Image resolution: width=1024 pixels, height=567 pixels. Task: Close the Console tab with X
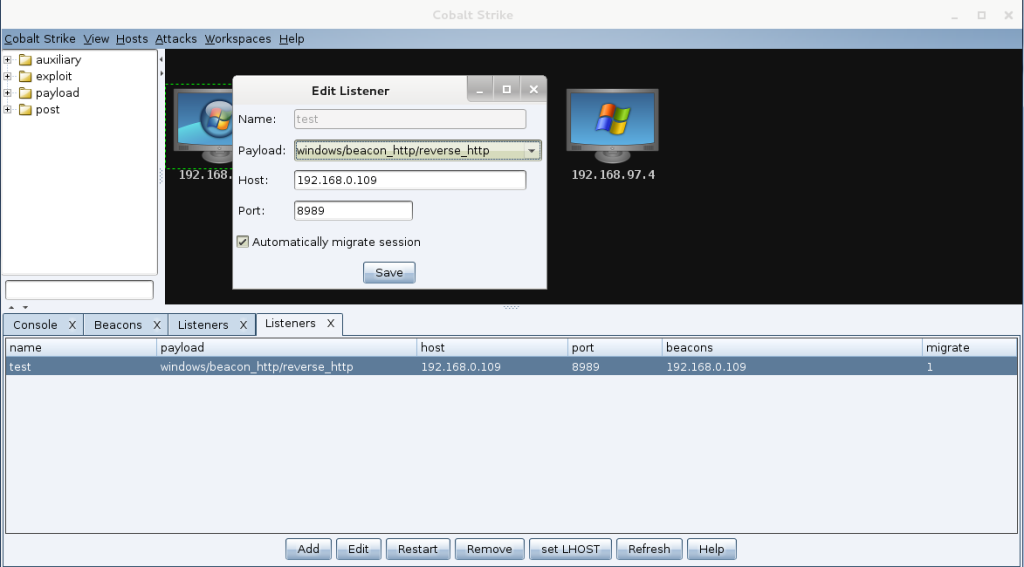point(72,325)
